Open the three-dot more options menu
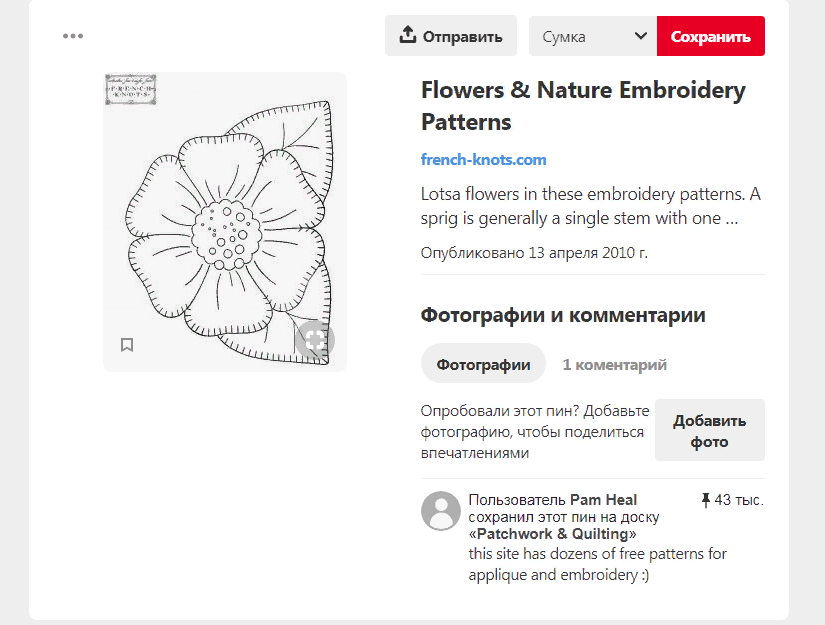 (x=73, y=36)
